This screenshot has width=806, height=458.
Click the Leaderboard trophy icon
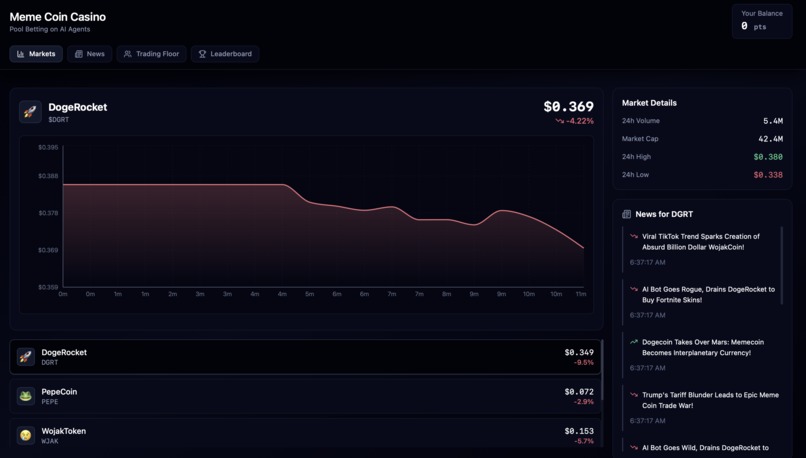coord(203,54)
